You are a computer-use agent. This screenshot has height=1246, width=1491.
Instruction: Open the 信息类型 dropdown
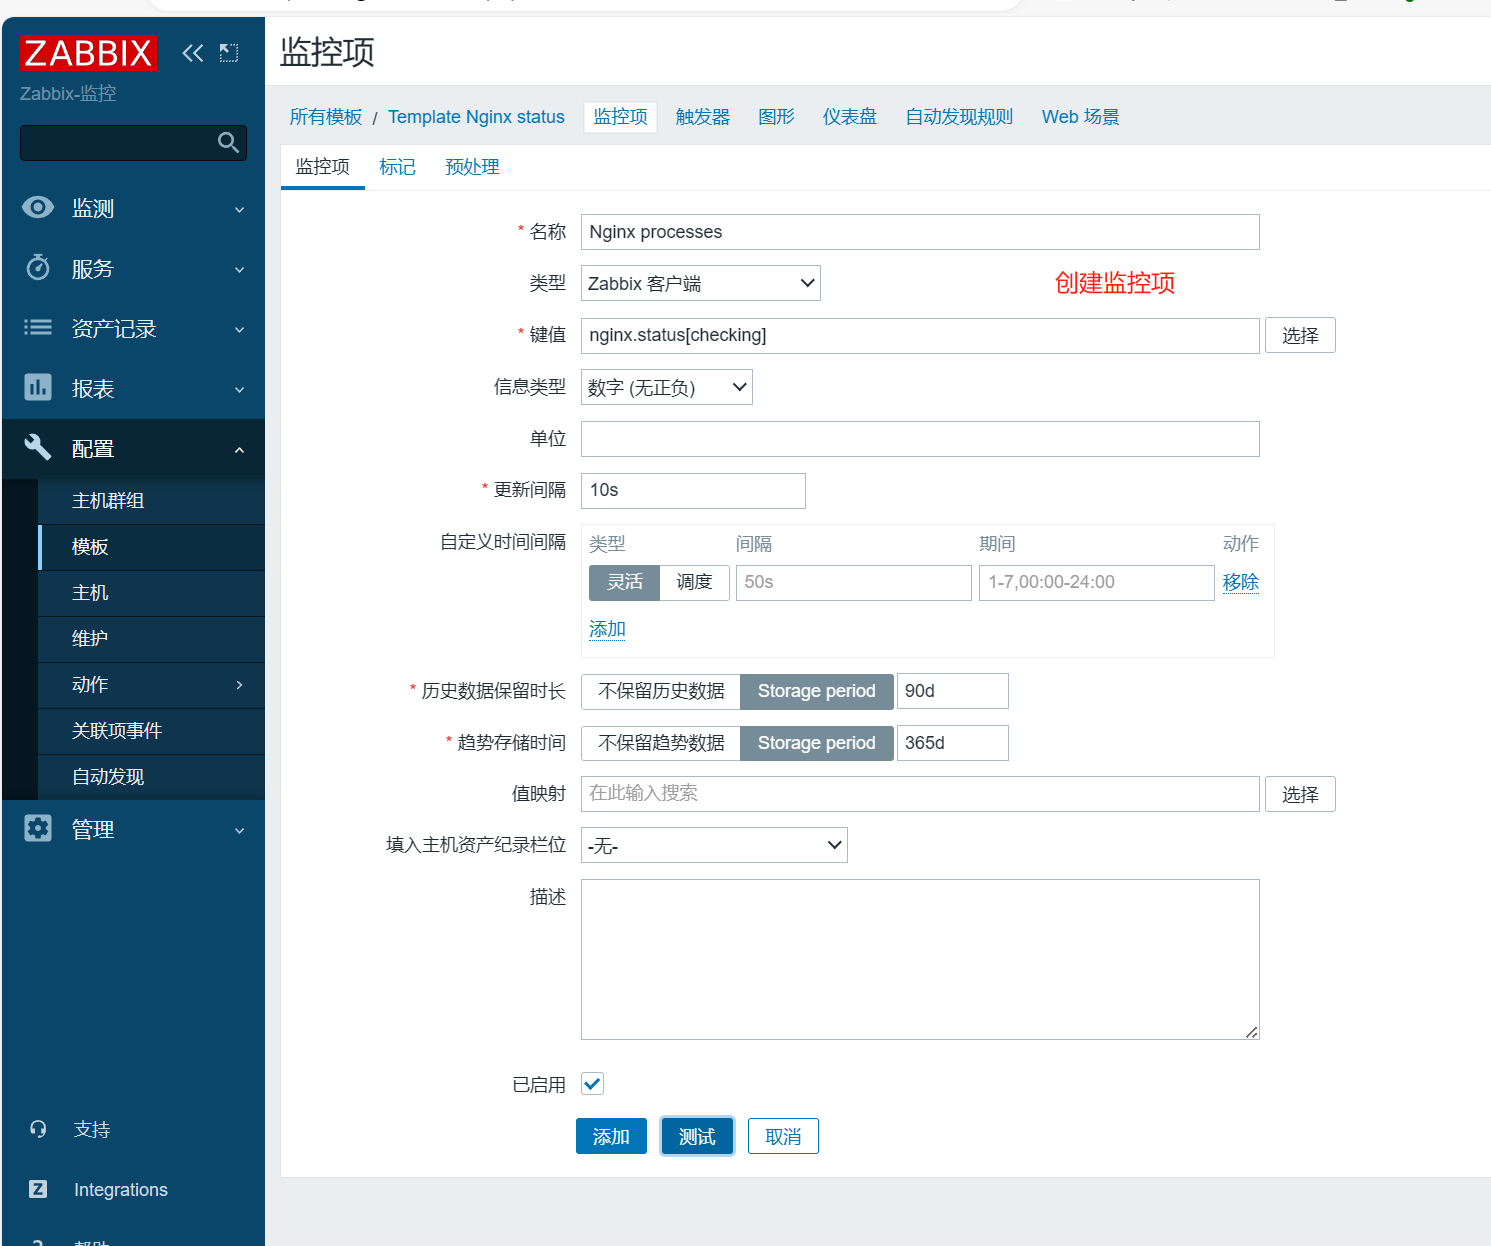coord(667,387)
